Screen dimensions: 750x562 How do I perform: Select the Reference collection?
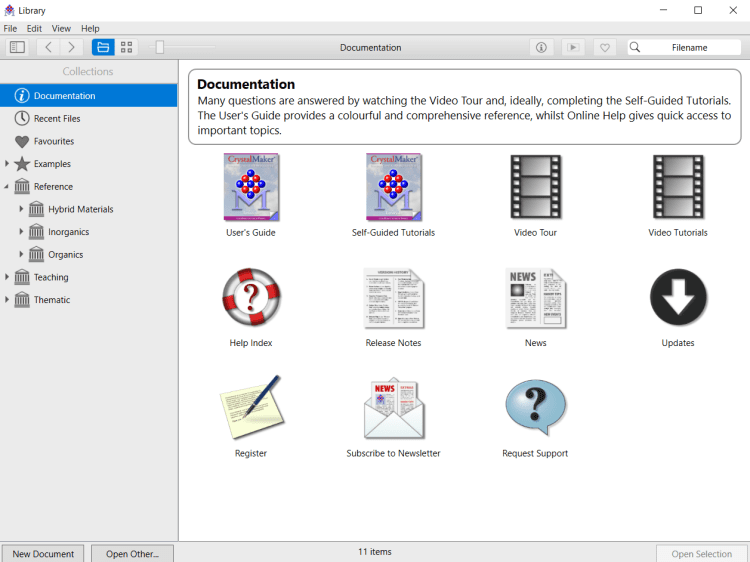(x=89, y=187)
